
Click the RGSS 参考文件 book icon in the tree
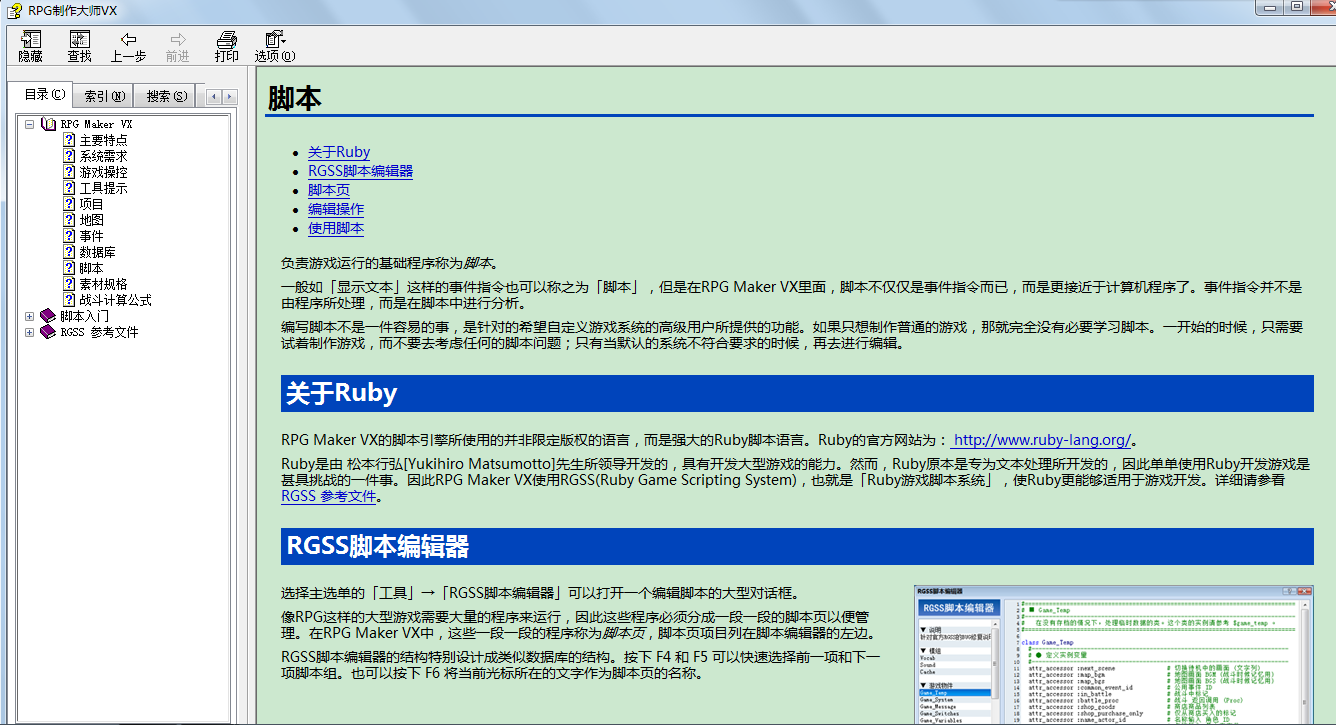(x=48, y=332)
